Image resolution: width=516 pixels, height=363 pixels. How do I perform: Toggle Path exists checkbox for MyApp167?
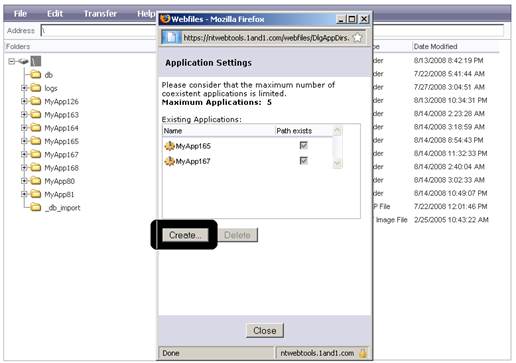point(304,161)
